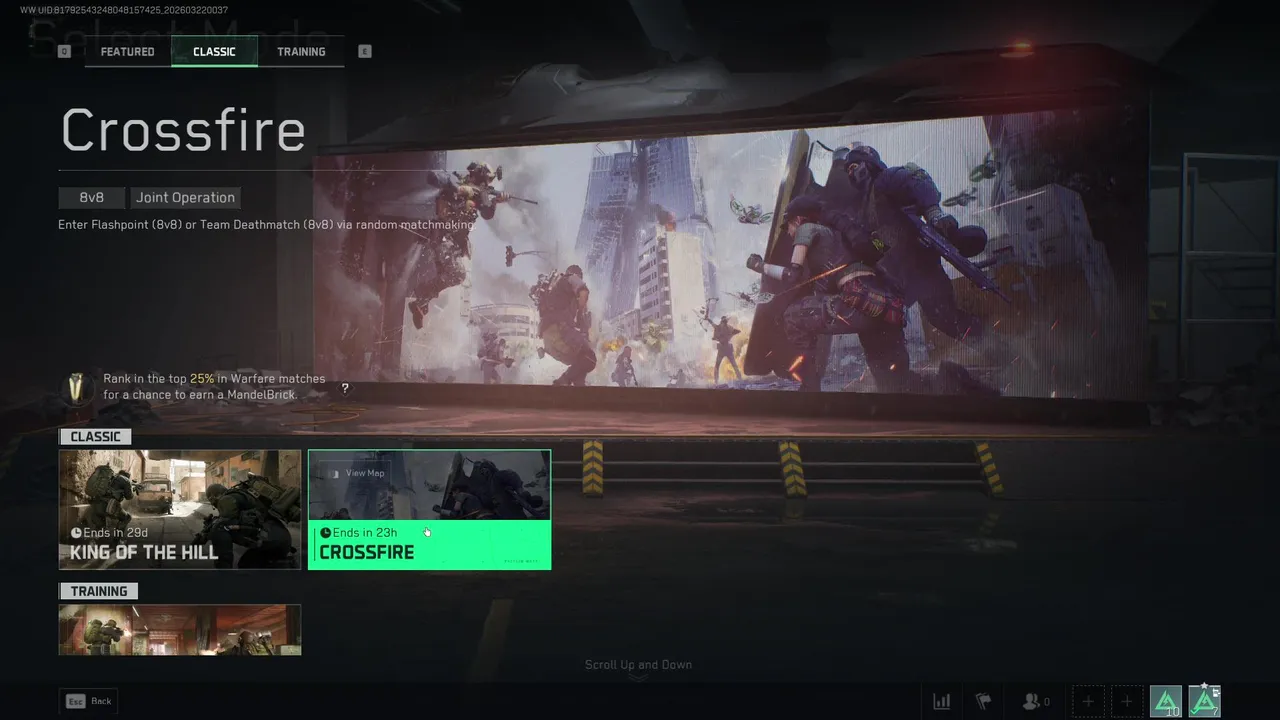Click the Q key previous-tab hint

coord(65,51)
